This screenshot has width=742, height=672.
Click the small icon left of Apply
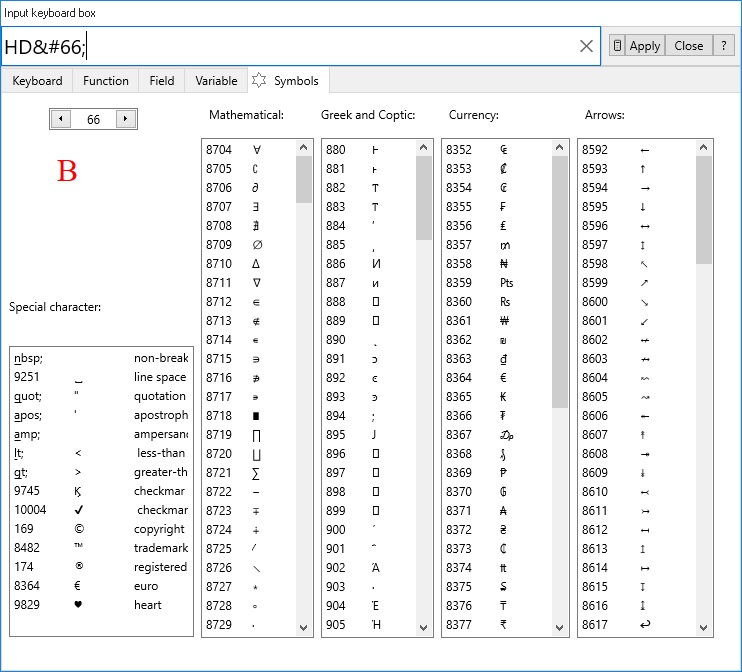617,46
